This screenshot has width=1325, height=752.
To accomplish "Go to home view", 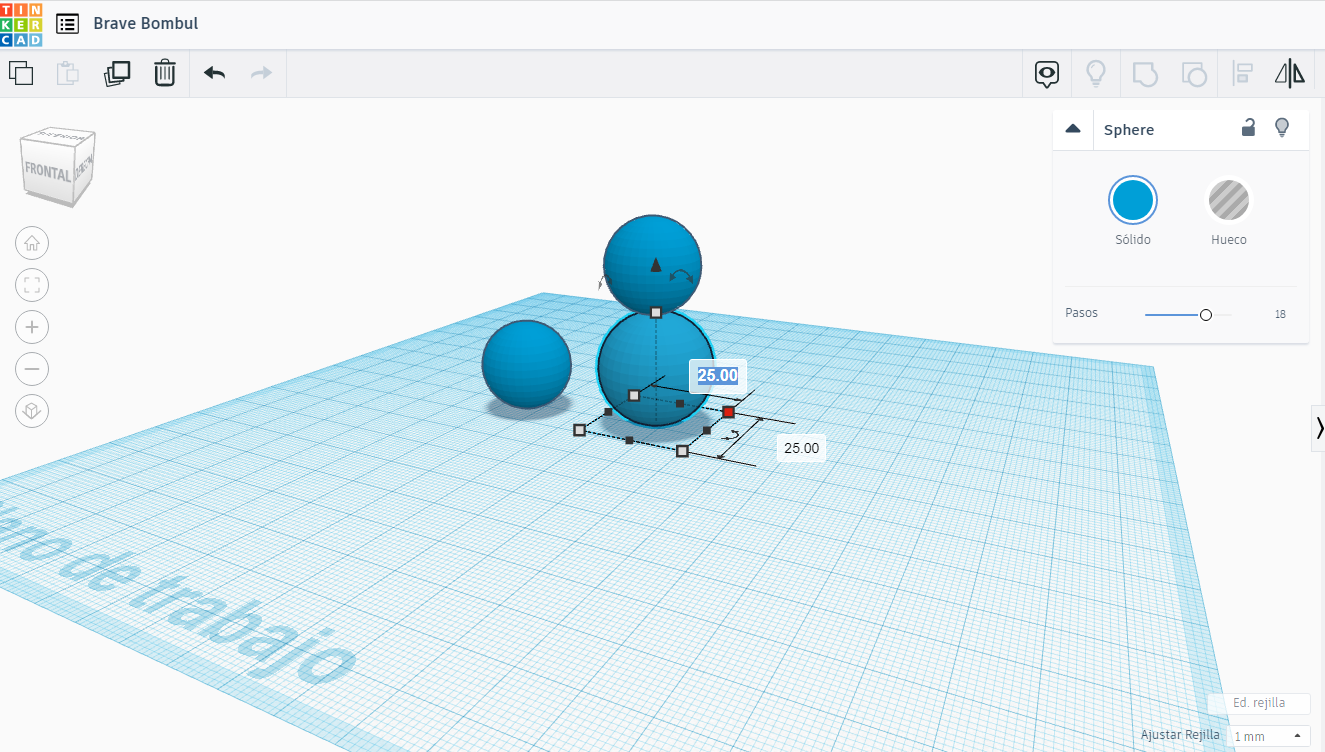I will 32,243.
